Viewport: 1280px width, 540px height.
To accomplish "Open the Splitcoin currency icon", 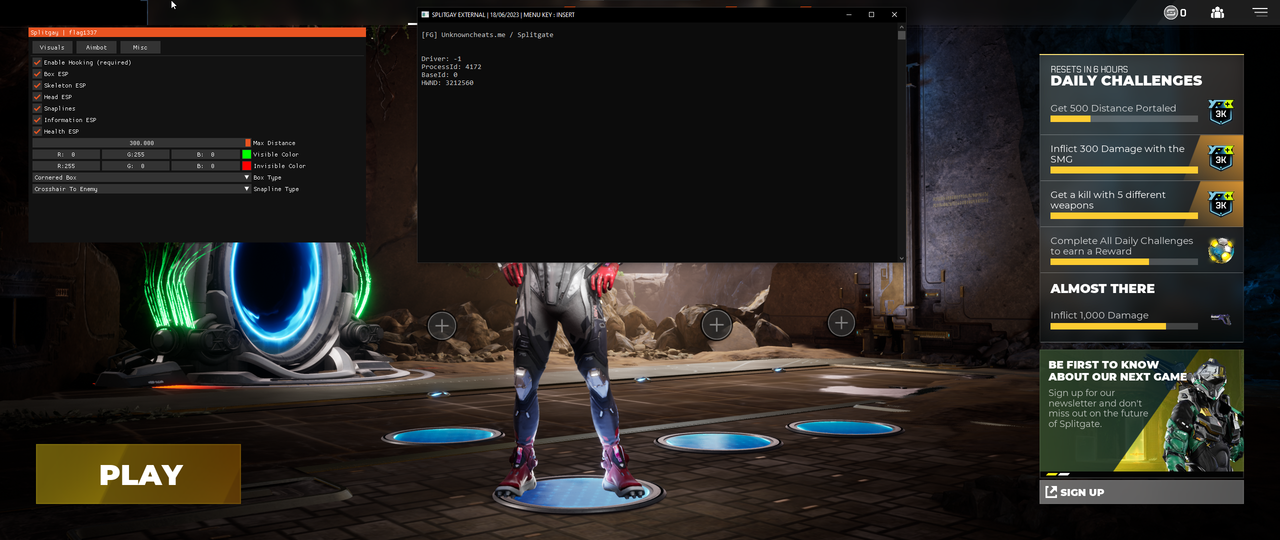I will (1171, 13).
